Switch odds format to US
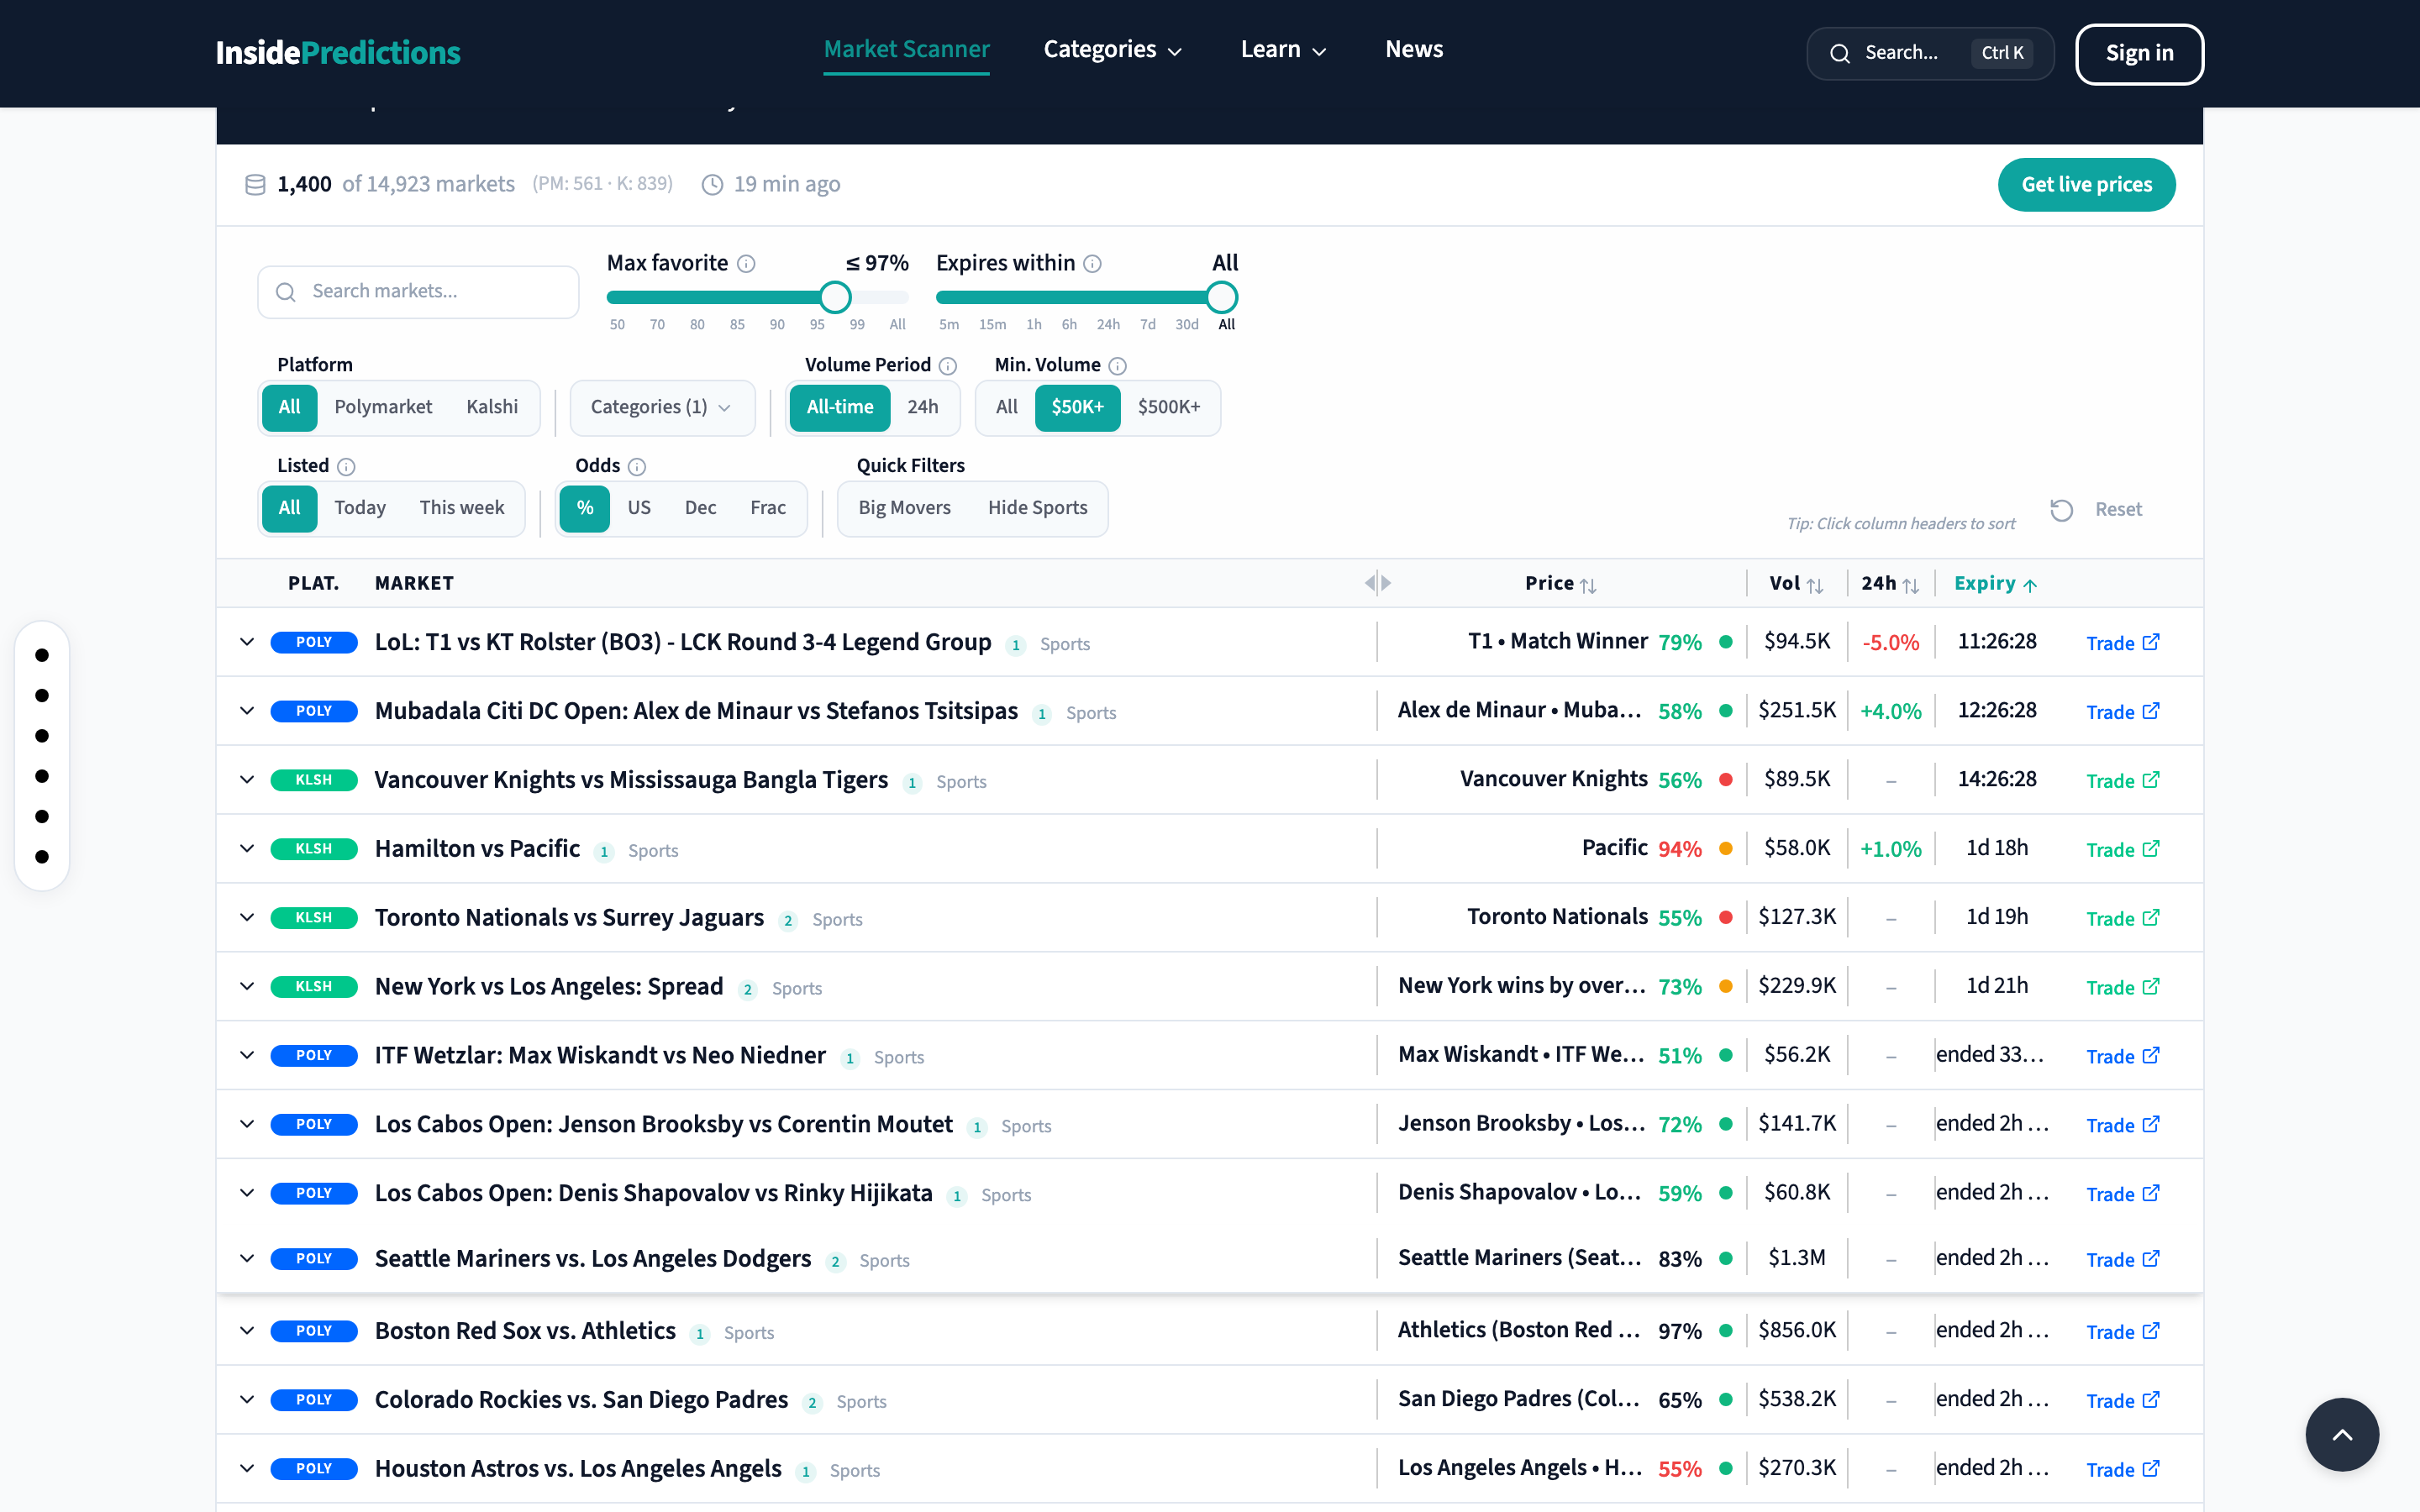Screen dimensions: 2420x1512 click(x=639, y=508)
